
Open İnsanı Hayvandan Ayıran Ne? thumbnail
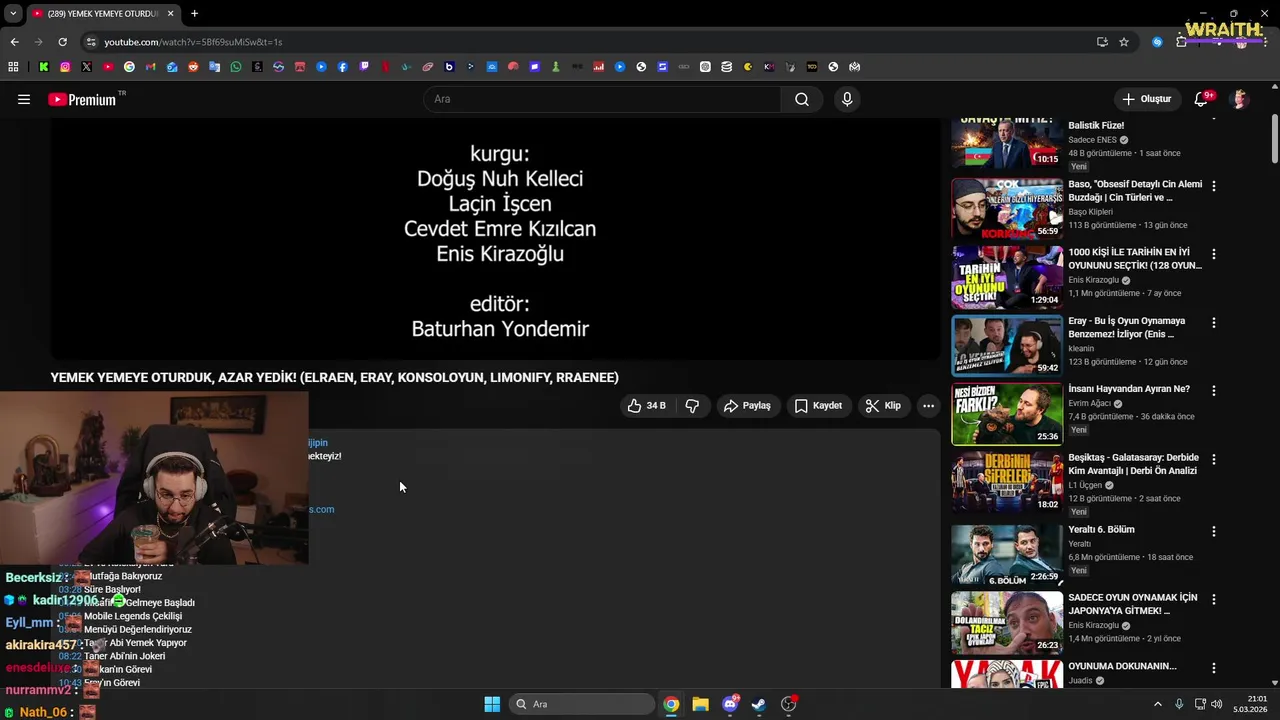(1007, 414)
